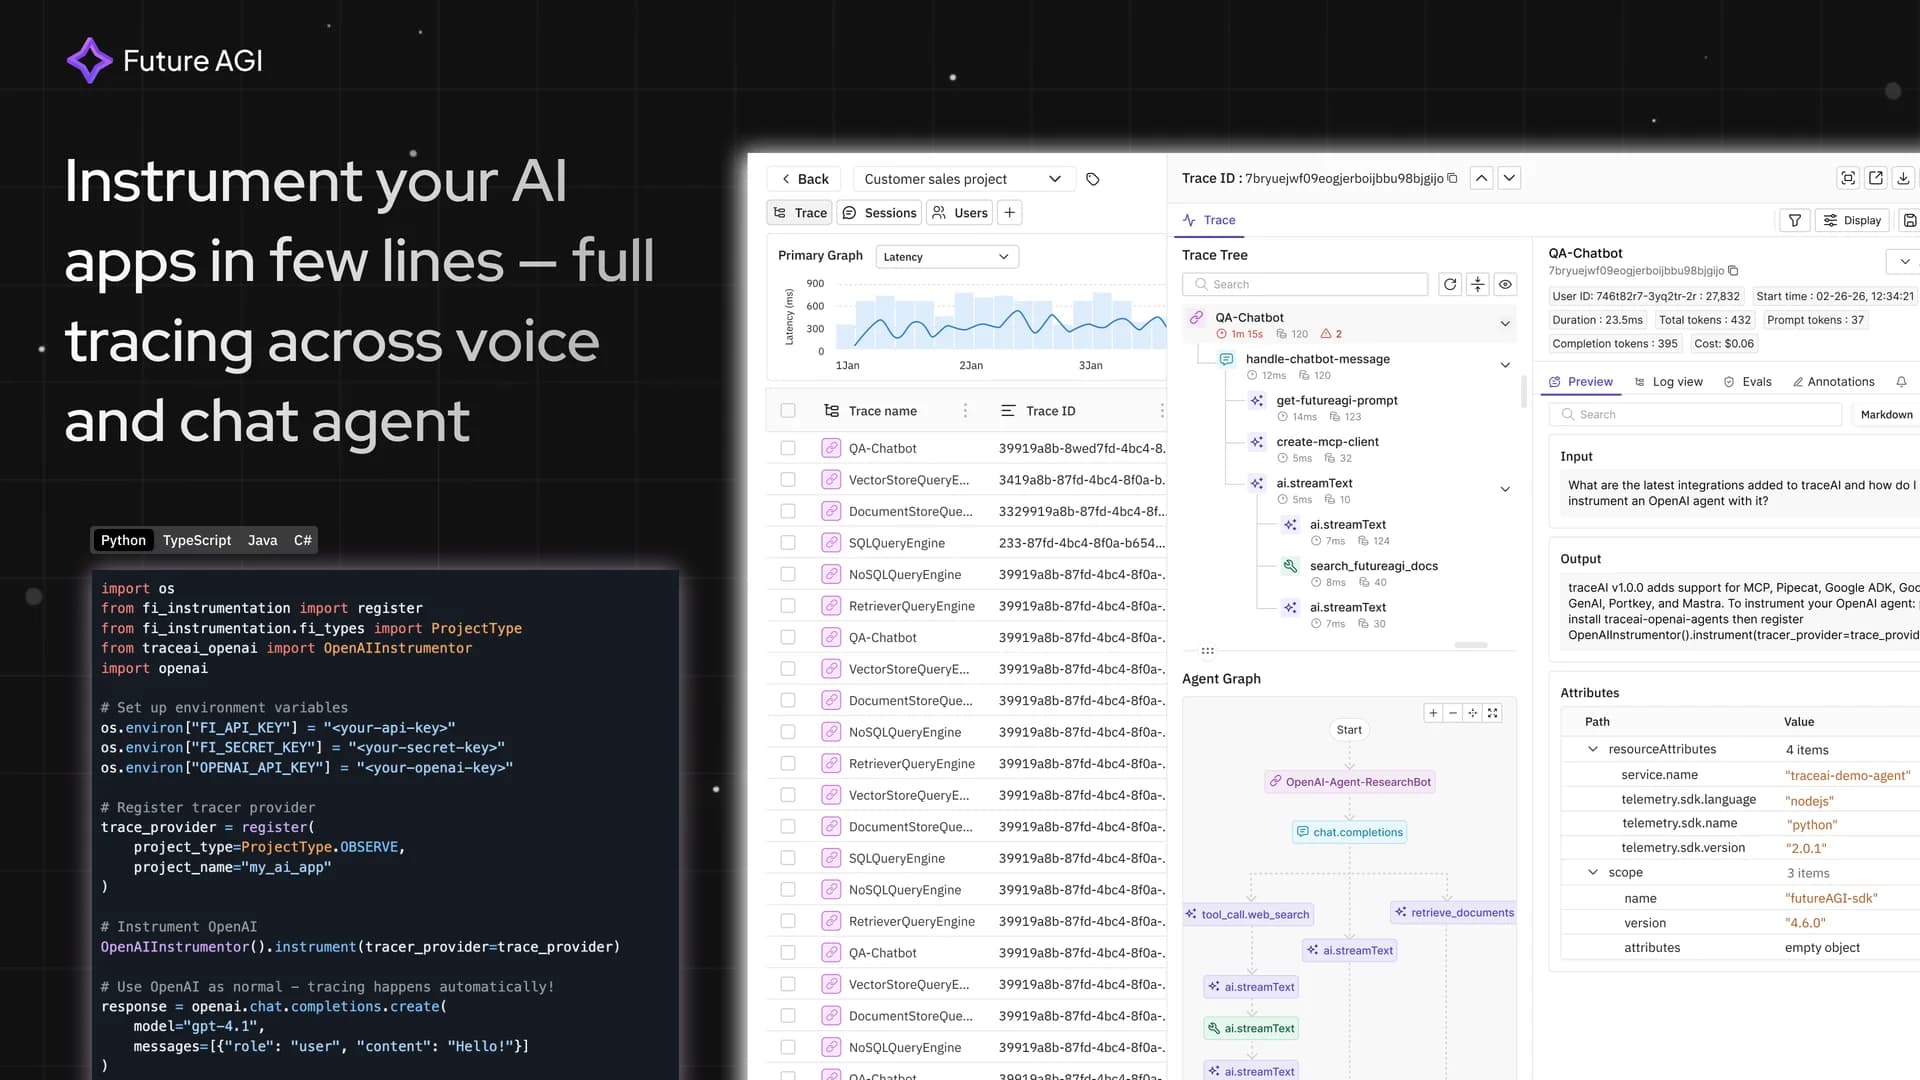The height and width of the screenshot is (1080, 1920).
Task: Switch output preview to Markdown
Action: (1885, 414)
